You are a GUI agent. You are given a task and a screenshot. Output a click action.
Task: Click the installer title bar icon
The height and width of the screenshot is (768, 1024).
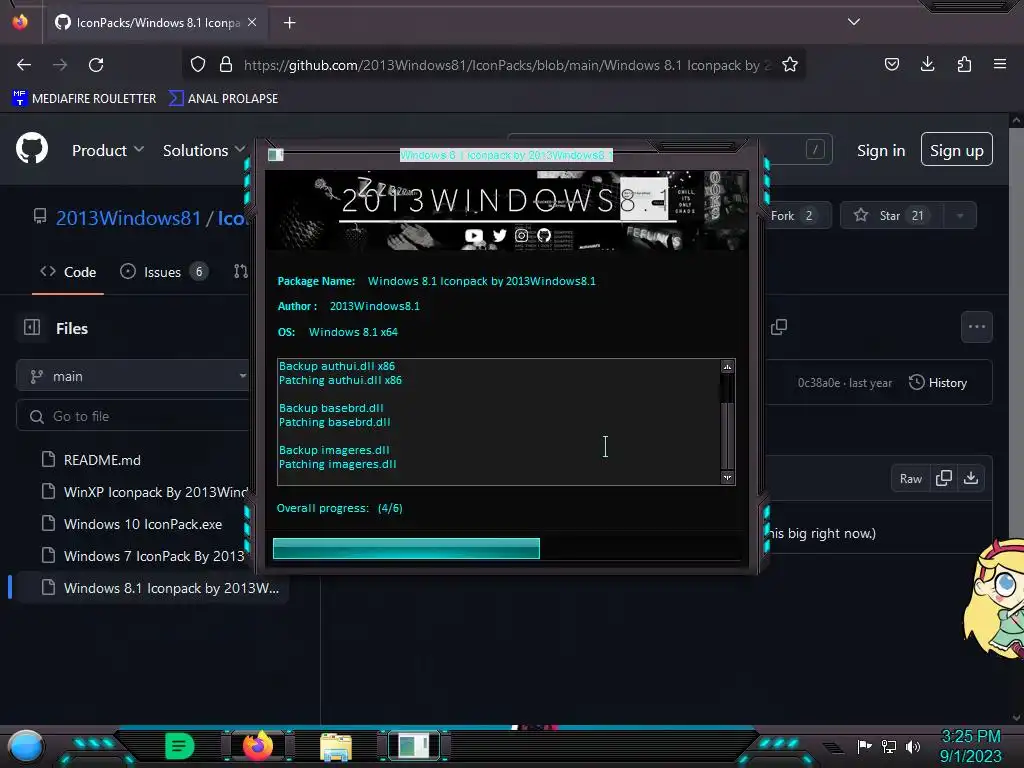pos(276,155)
